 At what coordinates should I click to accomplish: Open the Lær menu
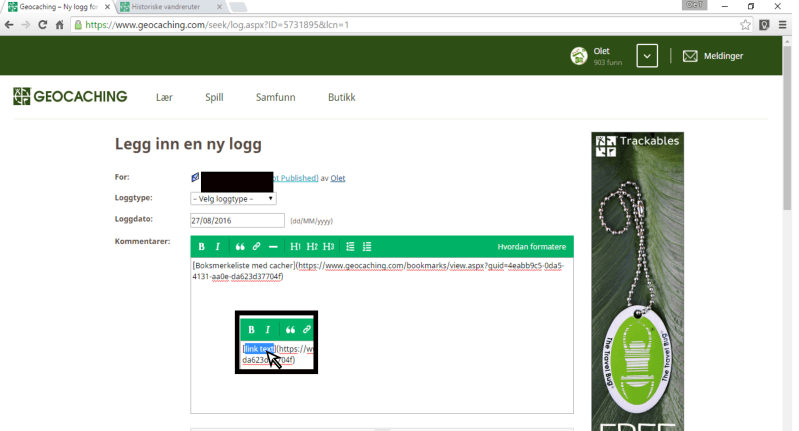click(x=164, y=97)
